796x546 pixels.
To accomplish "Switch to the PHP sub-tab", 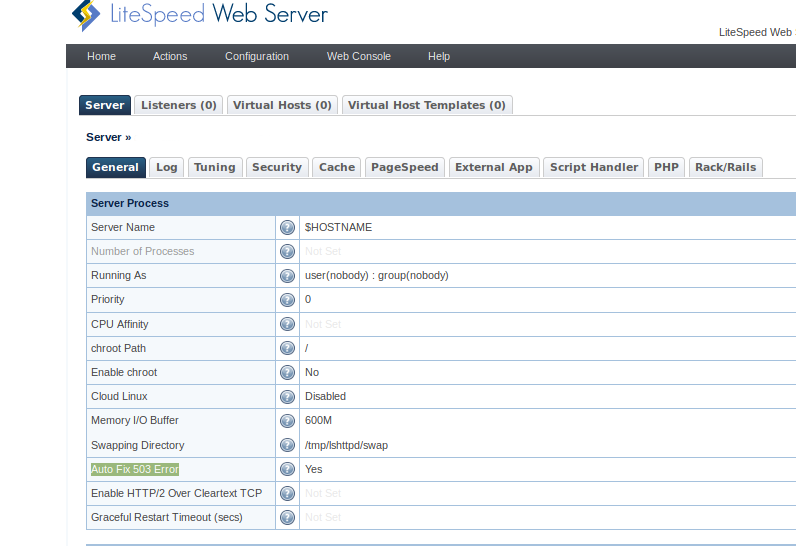I will tap(667, 167).
